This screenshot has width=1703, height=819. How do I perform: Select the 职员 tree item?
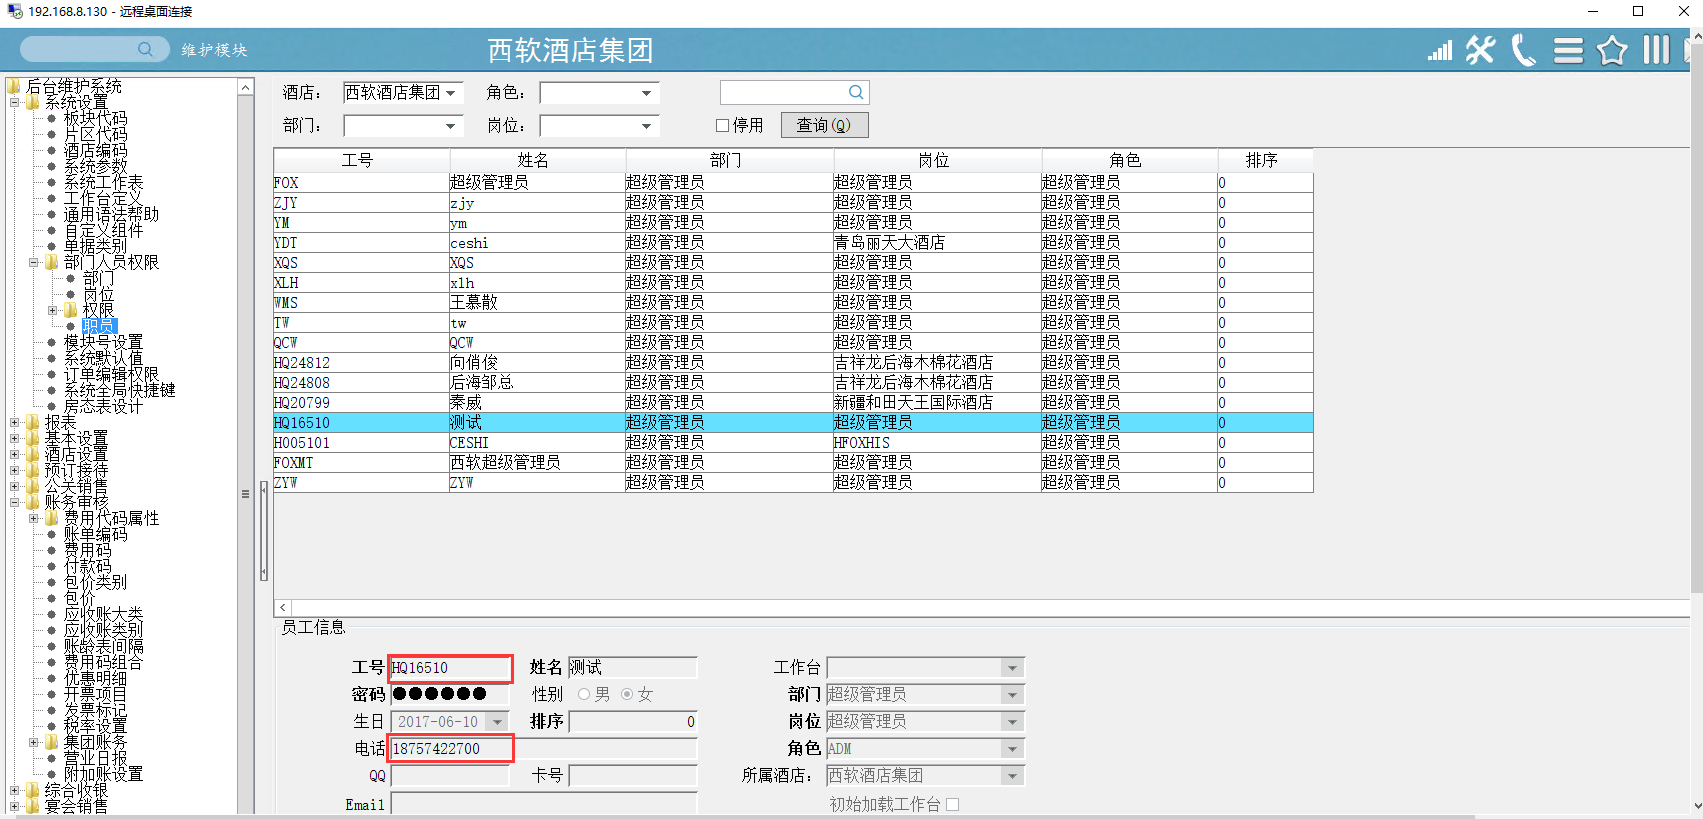click(x=99, y=326)
